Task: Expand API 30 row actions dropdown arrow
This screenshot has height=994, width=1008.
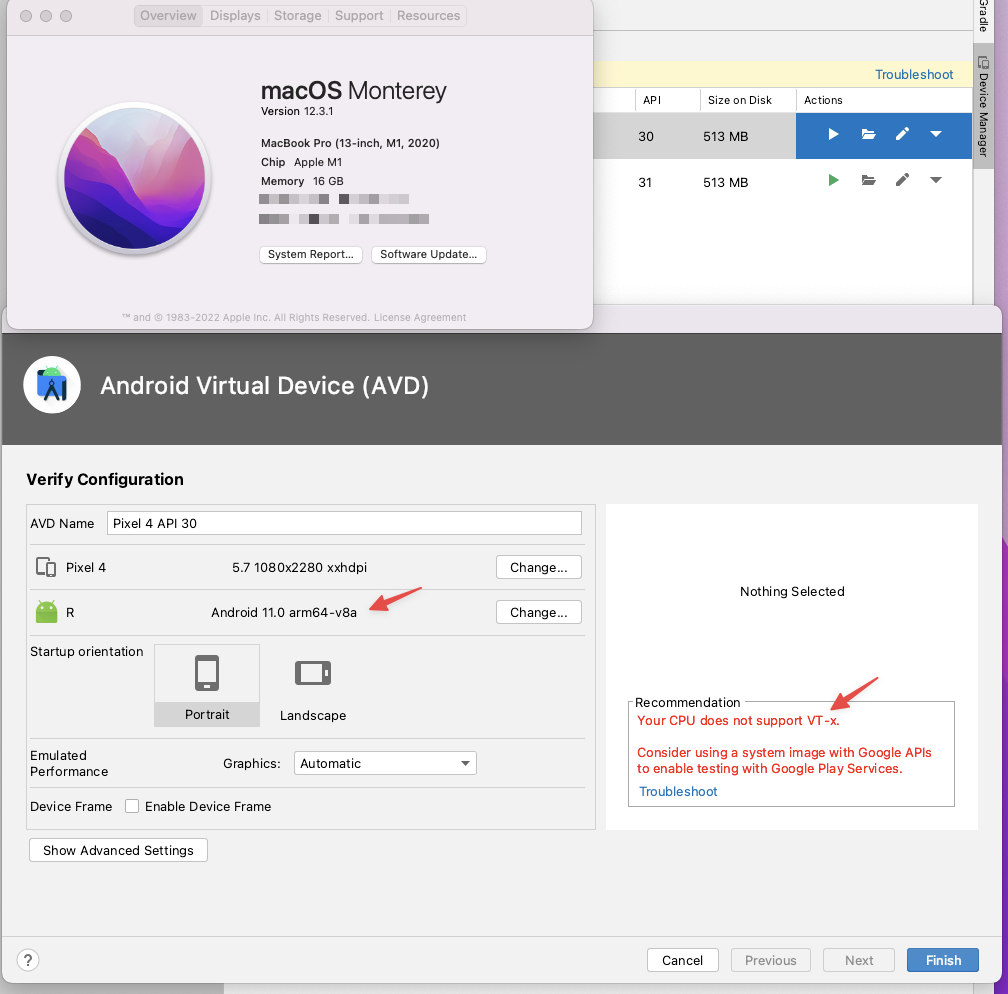Action: (936, 134)
